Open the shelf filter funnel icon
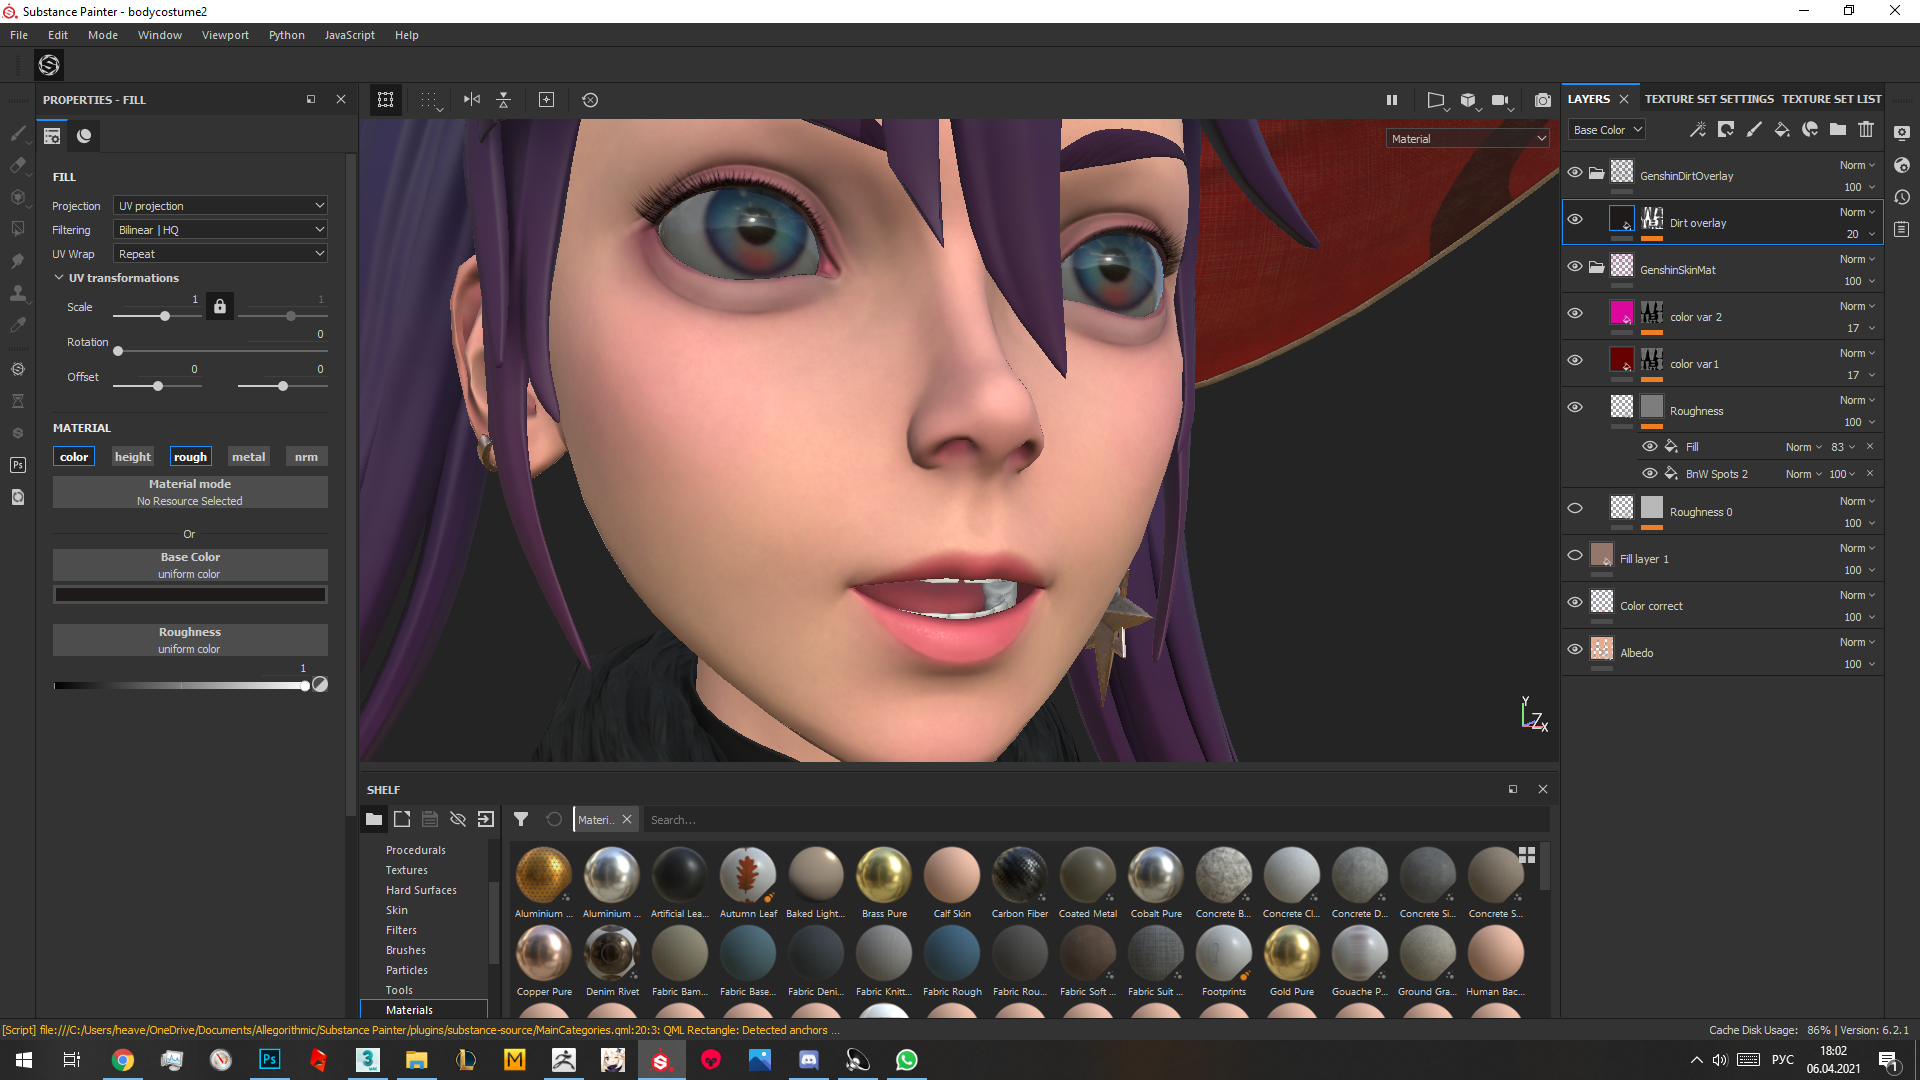Image resolution: width=1920 pixels, height=1080 pixels. click(x=521, y=819)
